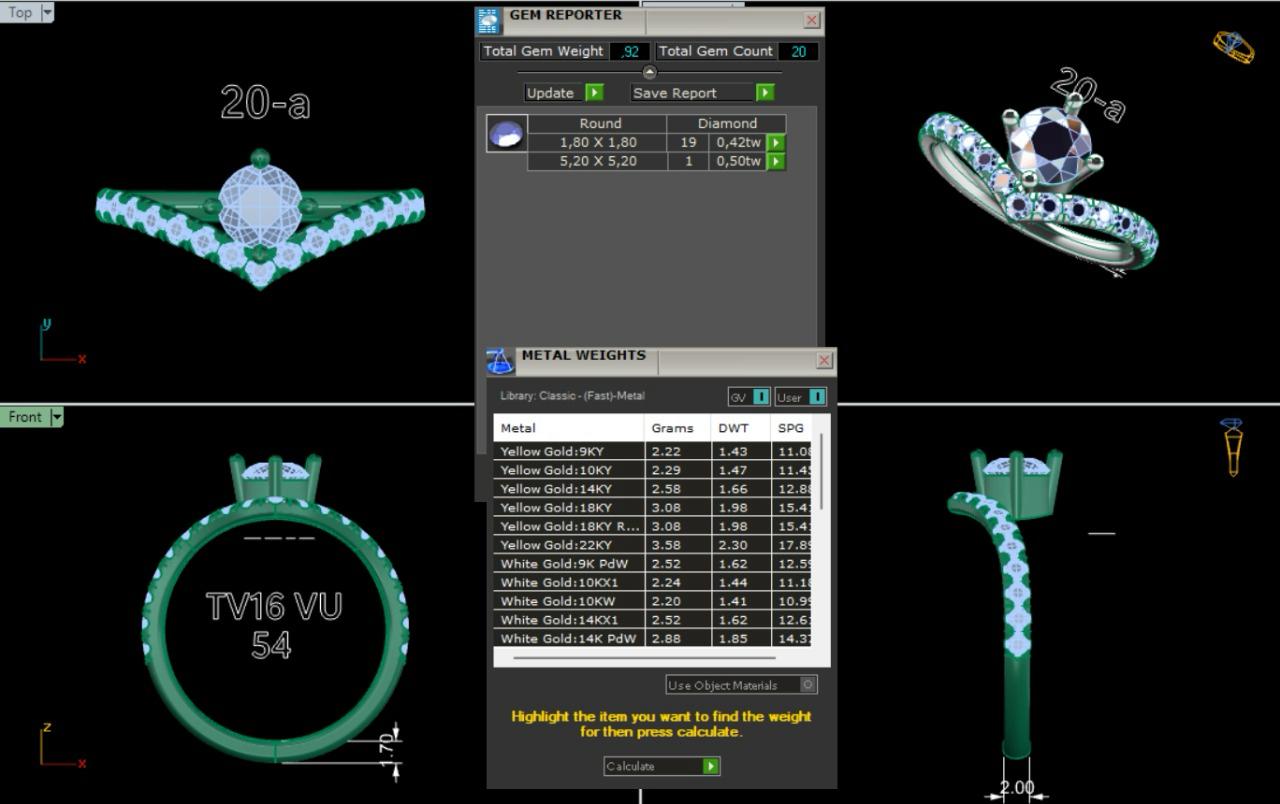Screen dimensions: 1280x804
Task: Select the Yellow Gold:22KY row
Action: coord(652,545)
